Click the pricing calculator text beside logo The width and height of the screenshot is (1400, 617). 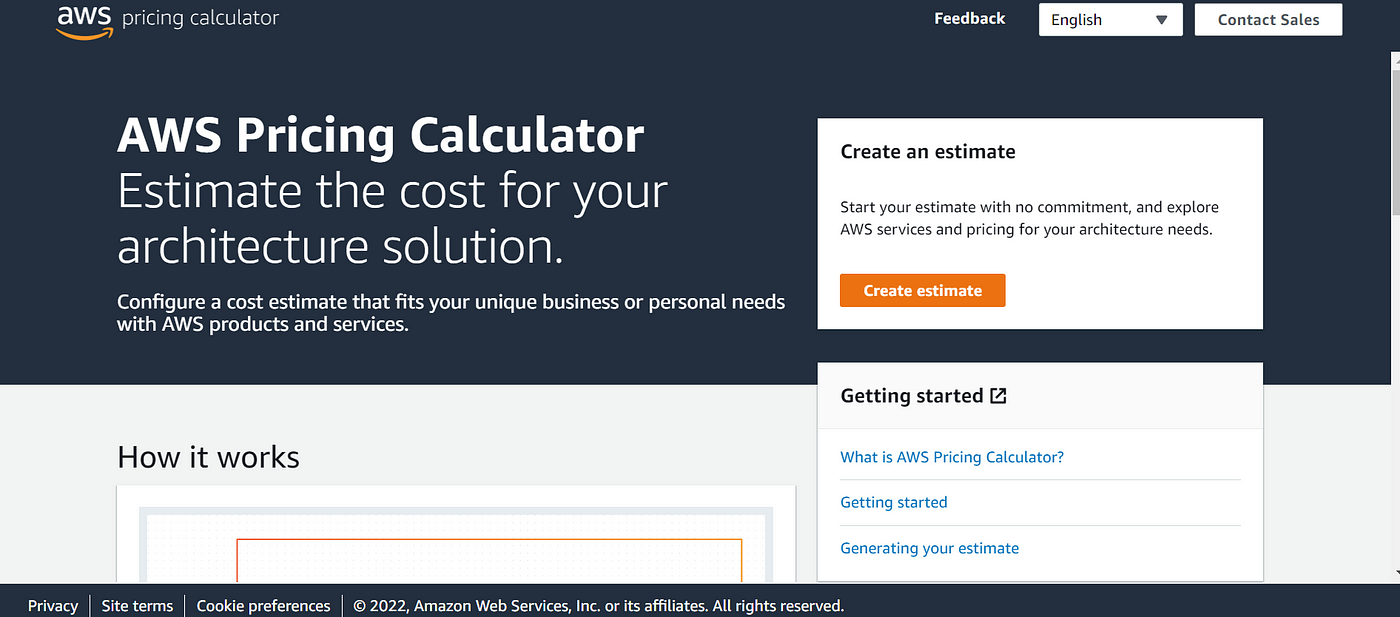point(200,18)
